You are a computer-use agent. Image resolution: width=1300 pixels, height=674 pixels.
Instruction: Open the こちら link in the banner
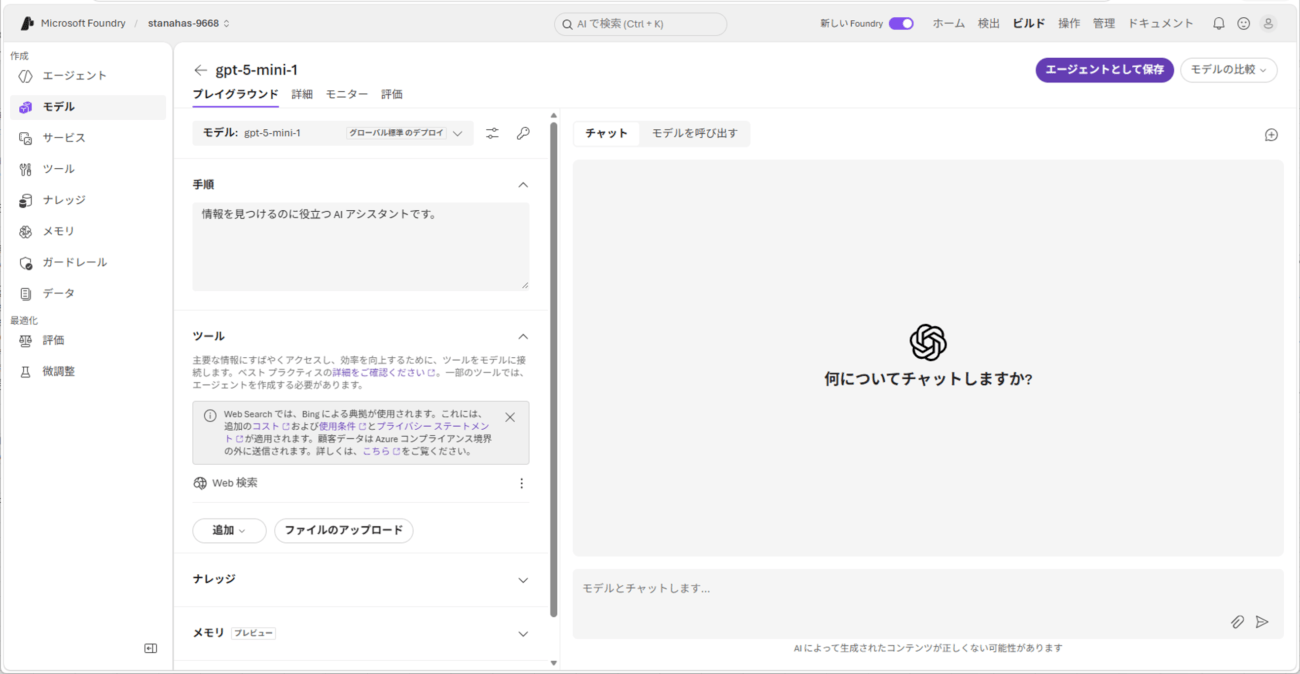click(381, 451)
